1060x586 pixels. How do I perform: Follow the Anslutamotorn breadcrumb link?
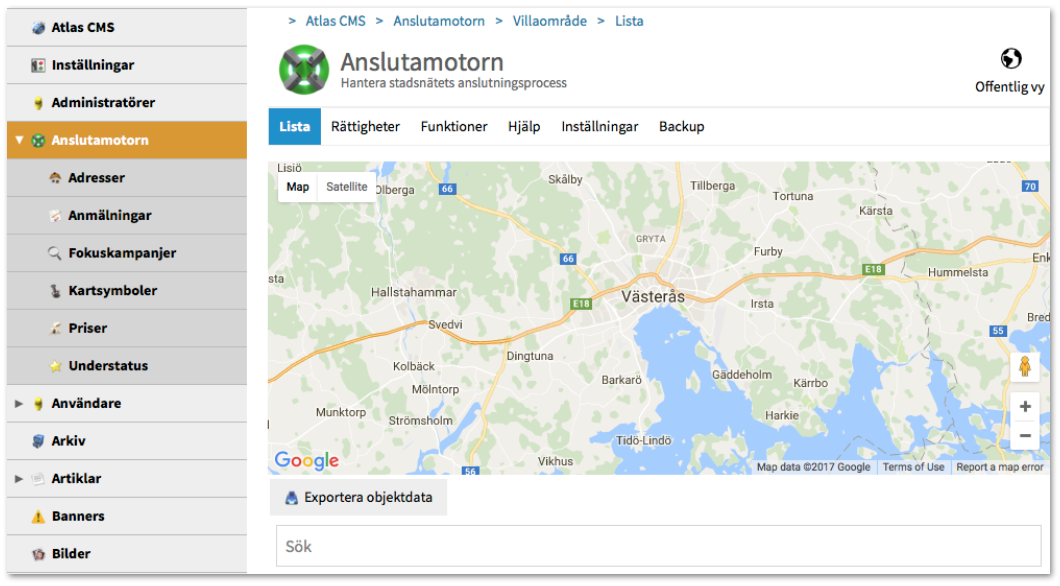coord(439,21)
